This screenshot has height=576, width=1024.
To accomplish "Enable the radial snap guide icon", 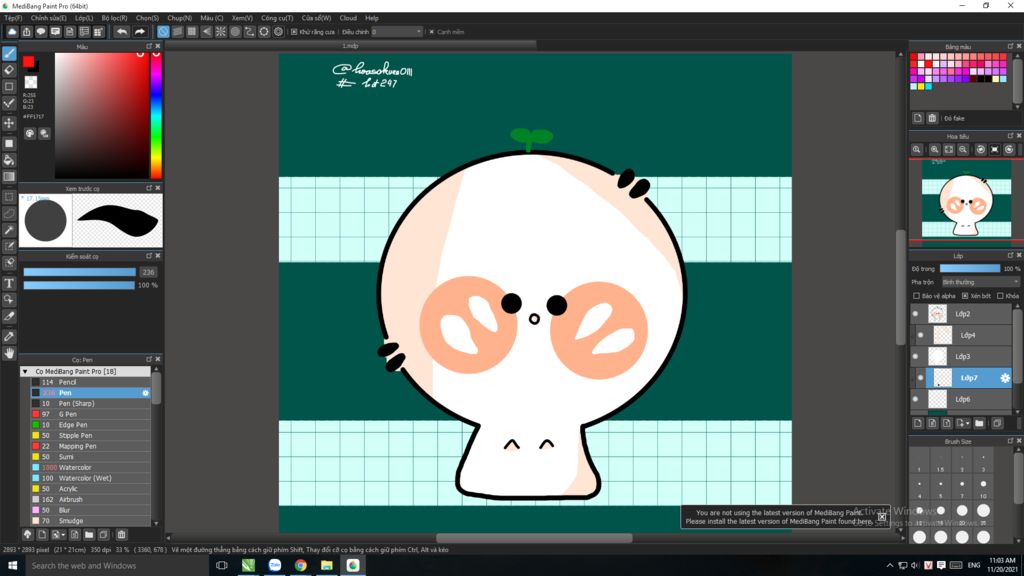I will point(221,31).
